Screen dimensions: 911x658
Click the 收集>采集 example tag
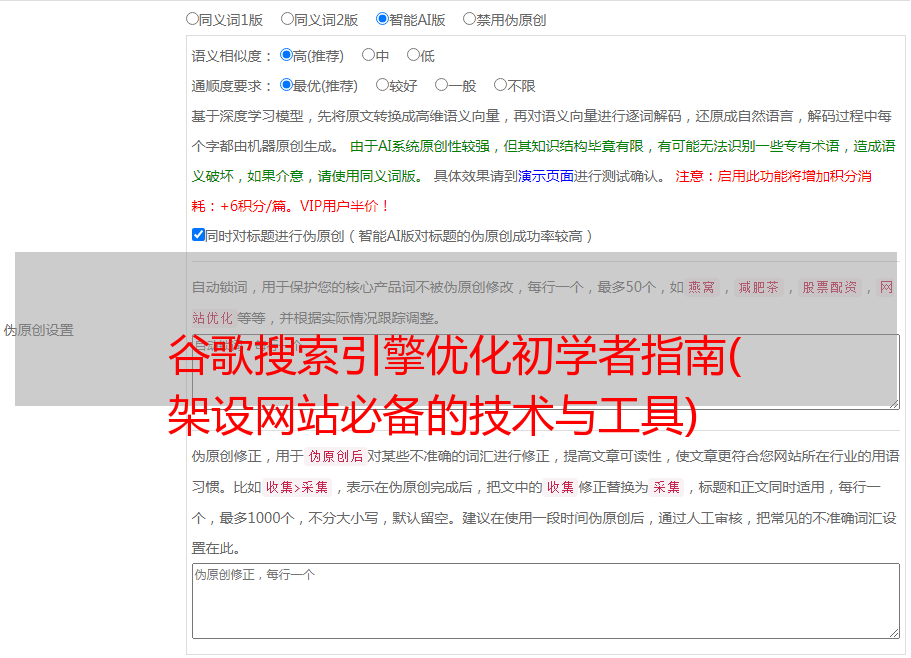tap(297, 487)
